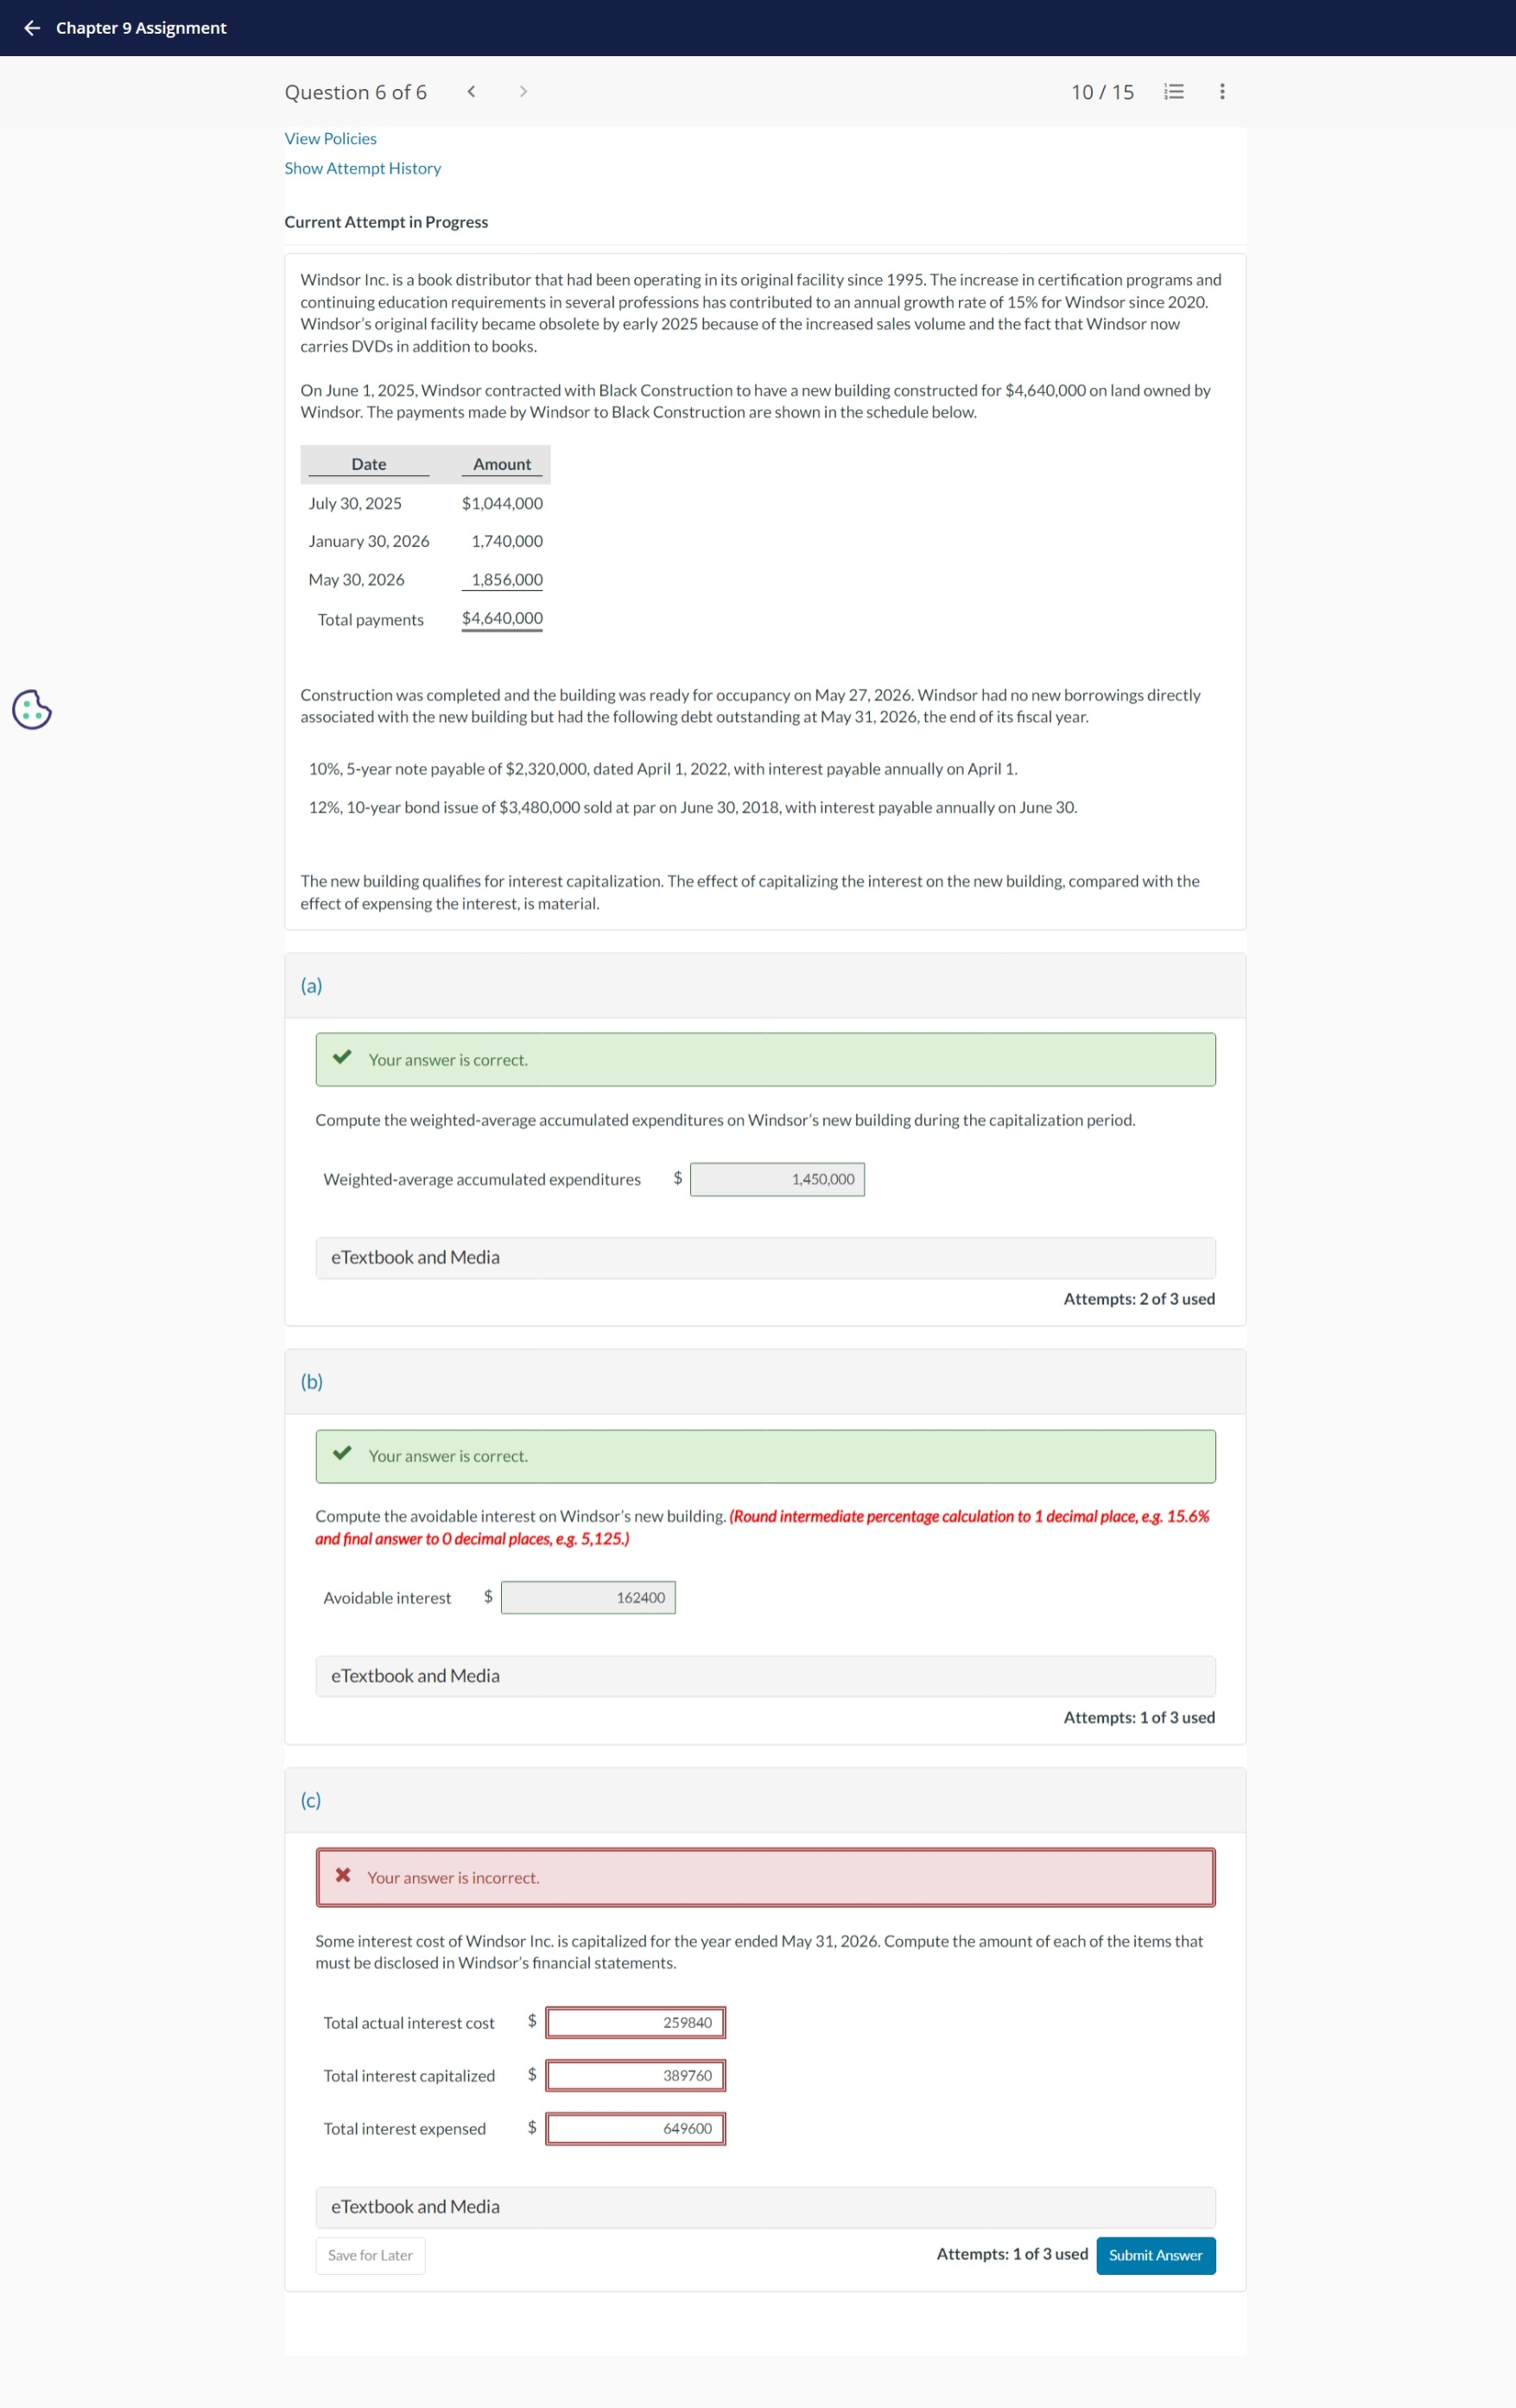The width and height of the screenshot is (1516, 2408).
Task: Click the $4,640,000 total payments cell
Action: click(x=502, y=618)
